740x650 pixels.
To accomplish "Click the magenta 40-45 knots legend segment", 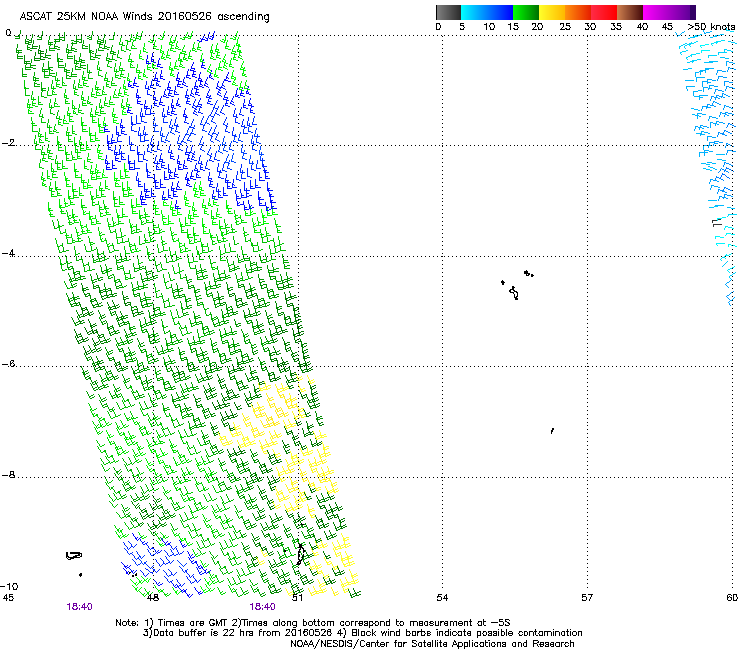I will click(656, 12).
